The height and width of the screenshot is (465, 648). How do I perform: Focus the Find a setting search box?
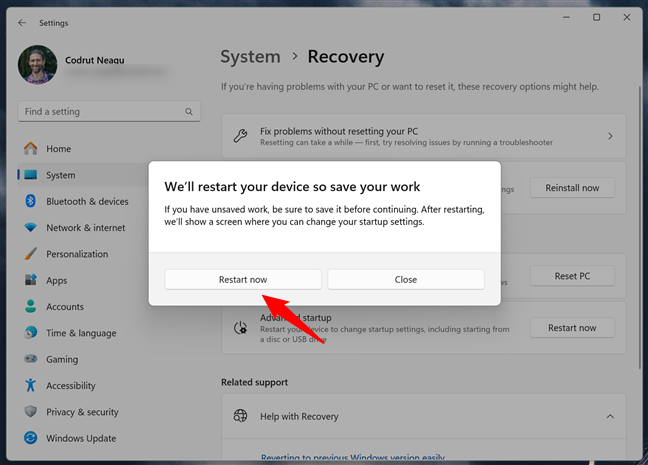pos(109,112)
